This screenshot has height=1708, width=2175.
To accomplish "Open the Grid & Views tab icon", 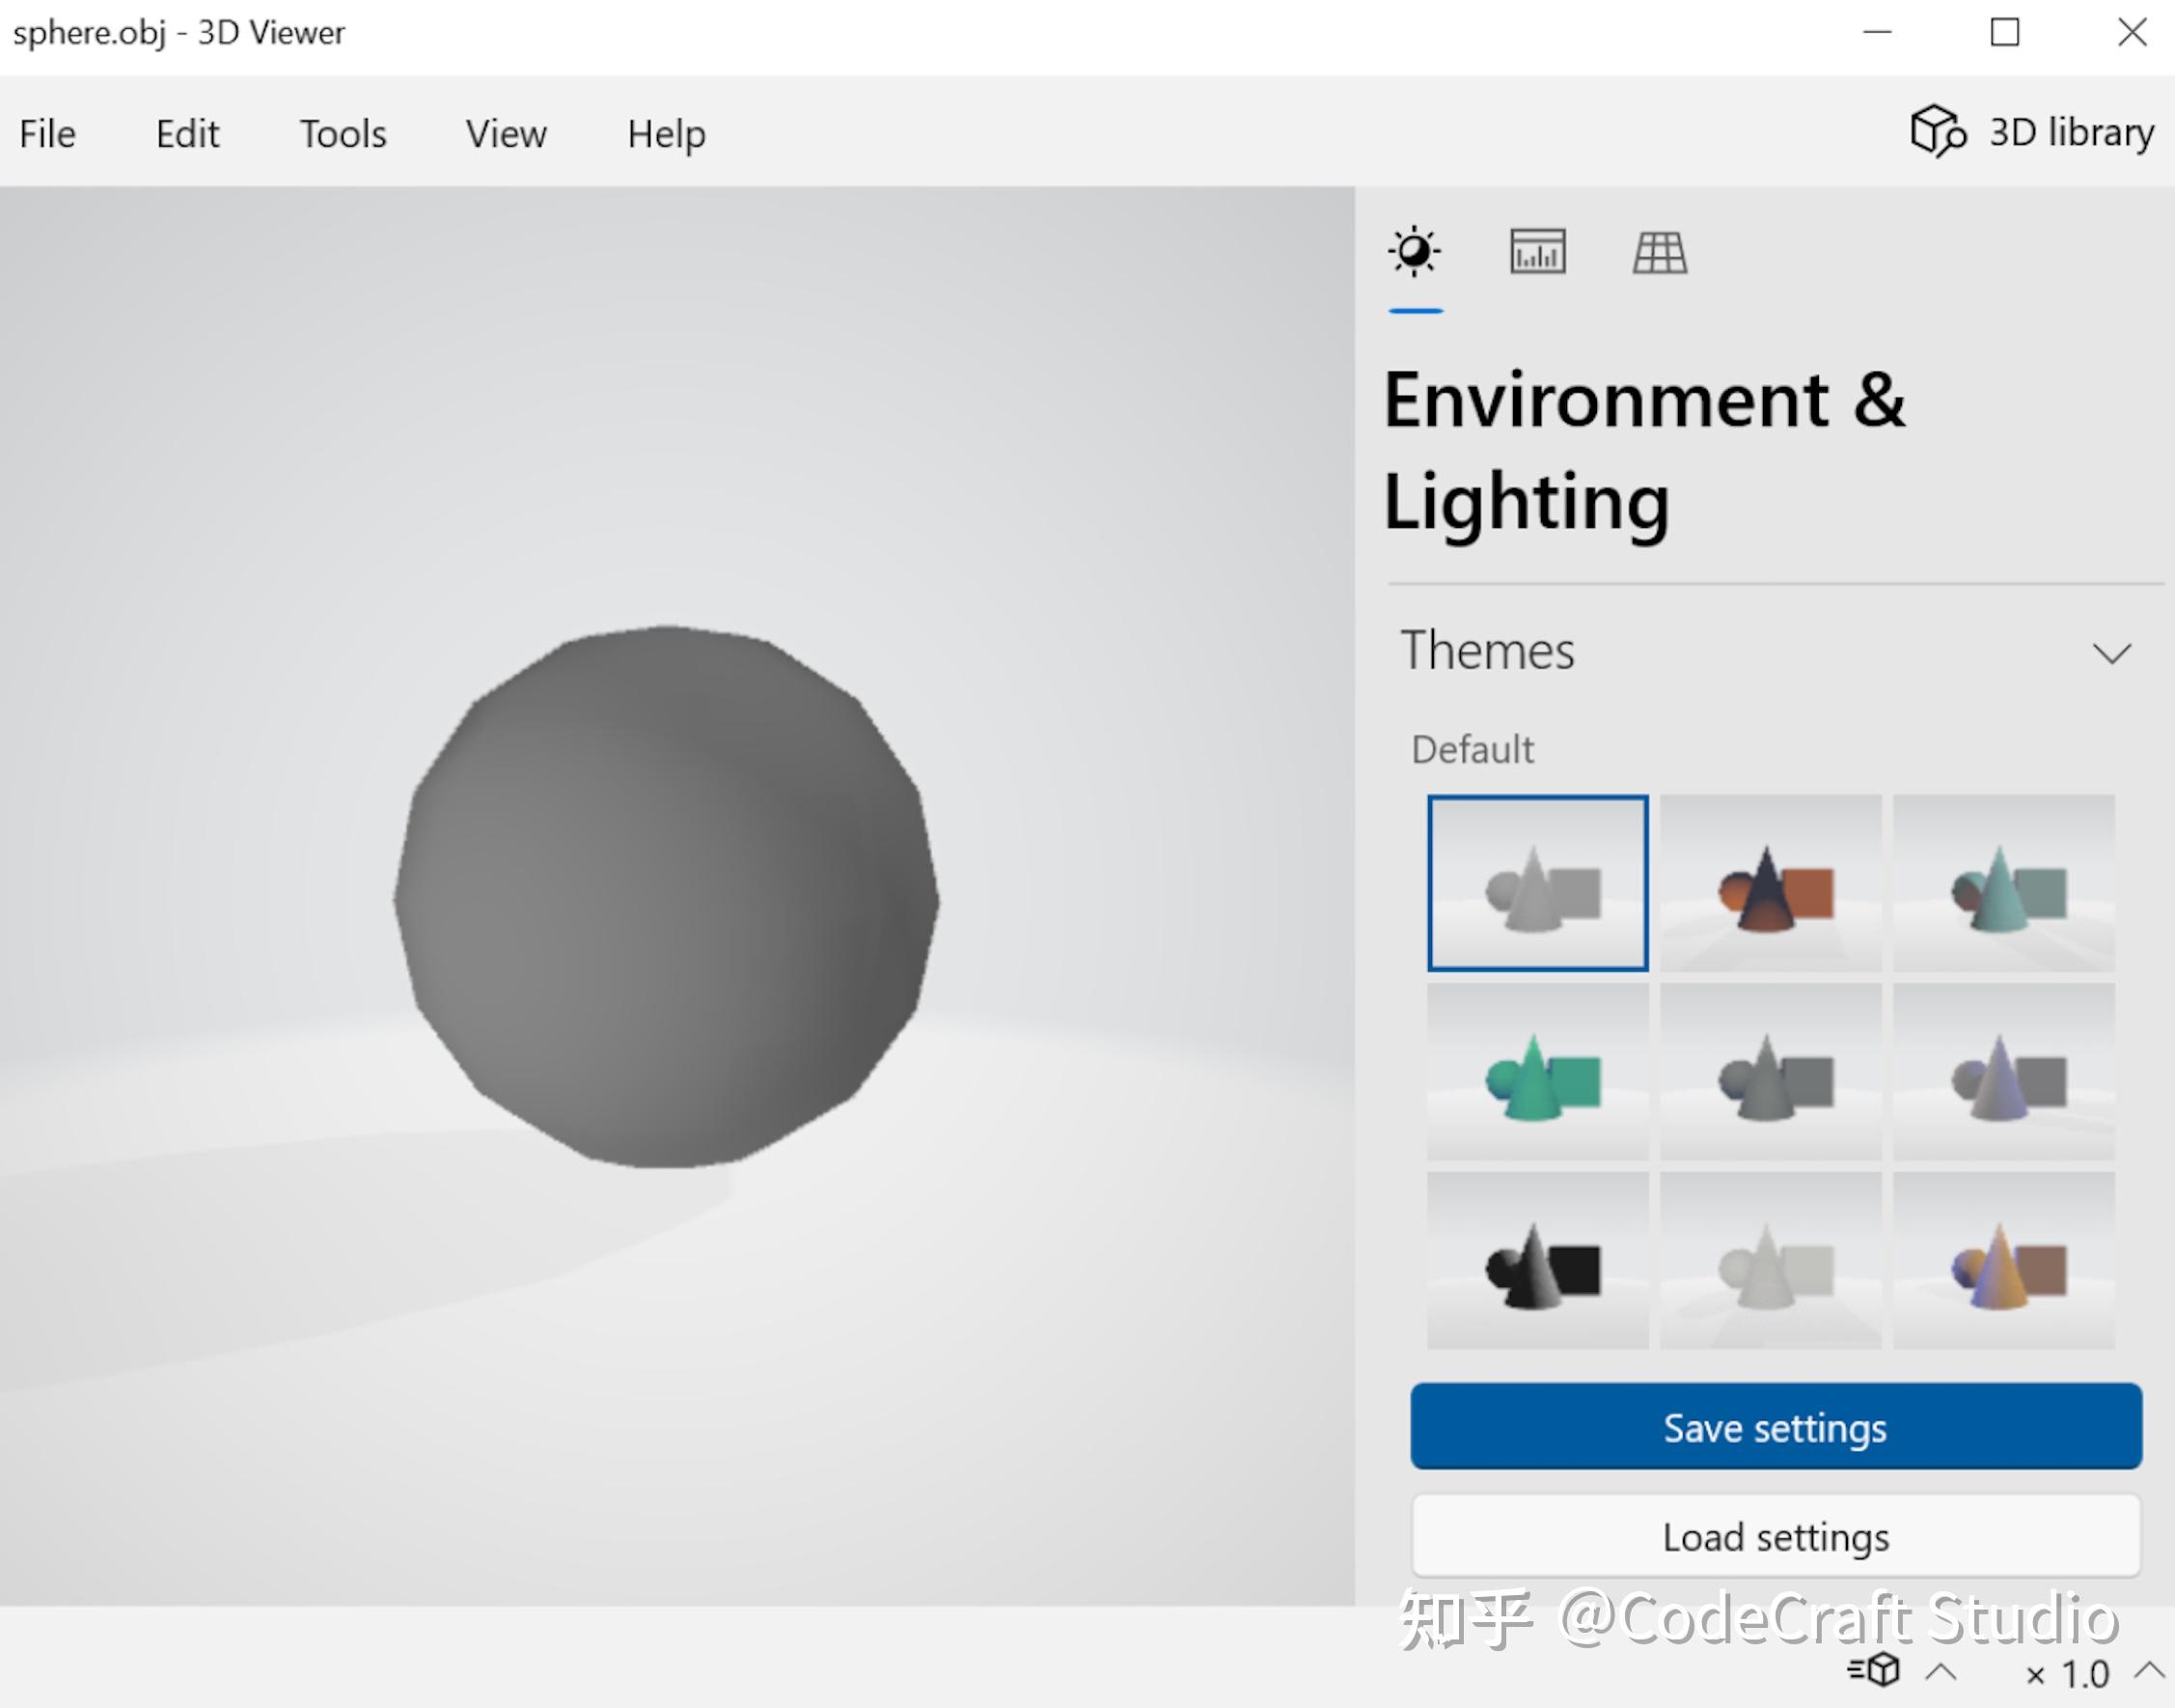I will click(x=1660, y=252).
